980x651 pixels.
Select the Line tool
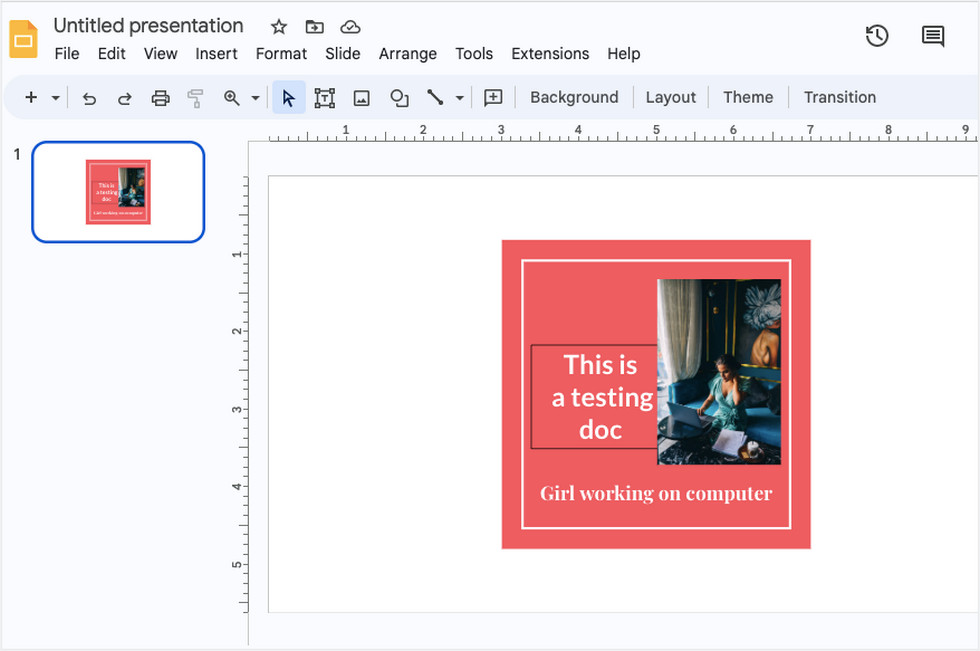click(x=435, y=97)
